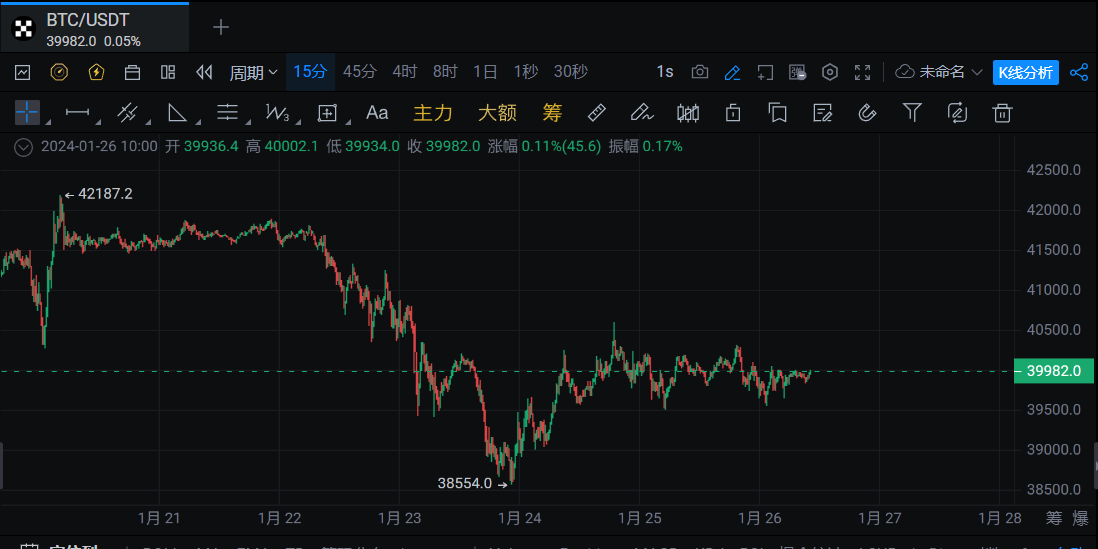
Task: Take a chart screenshot with camera icon
Action: [700, 72]
